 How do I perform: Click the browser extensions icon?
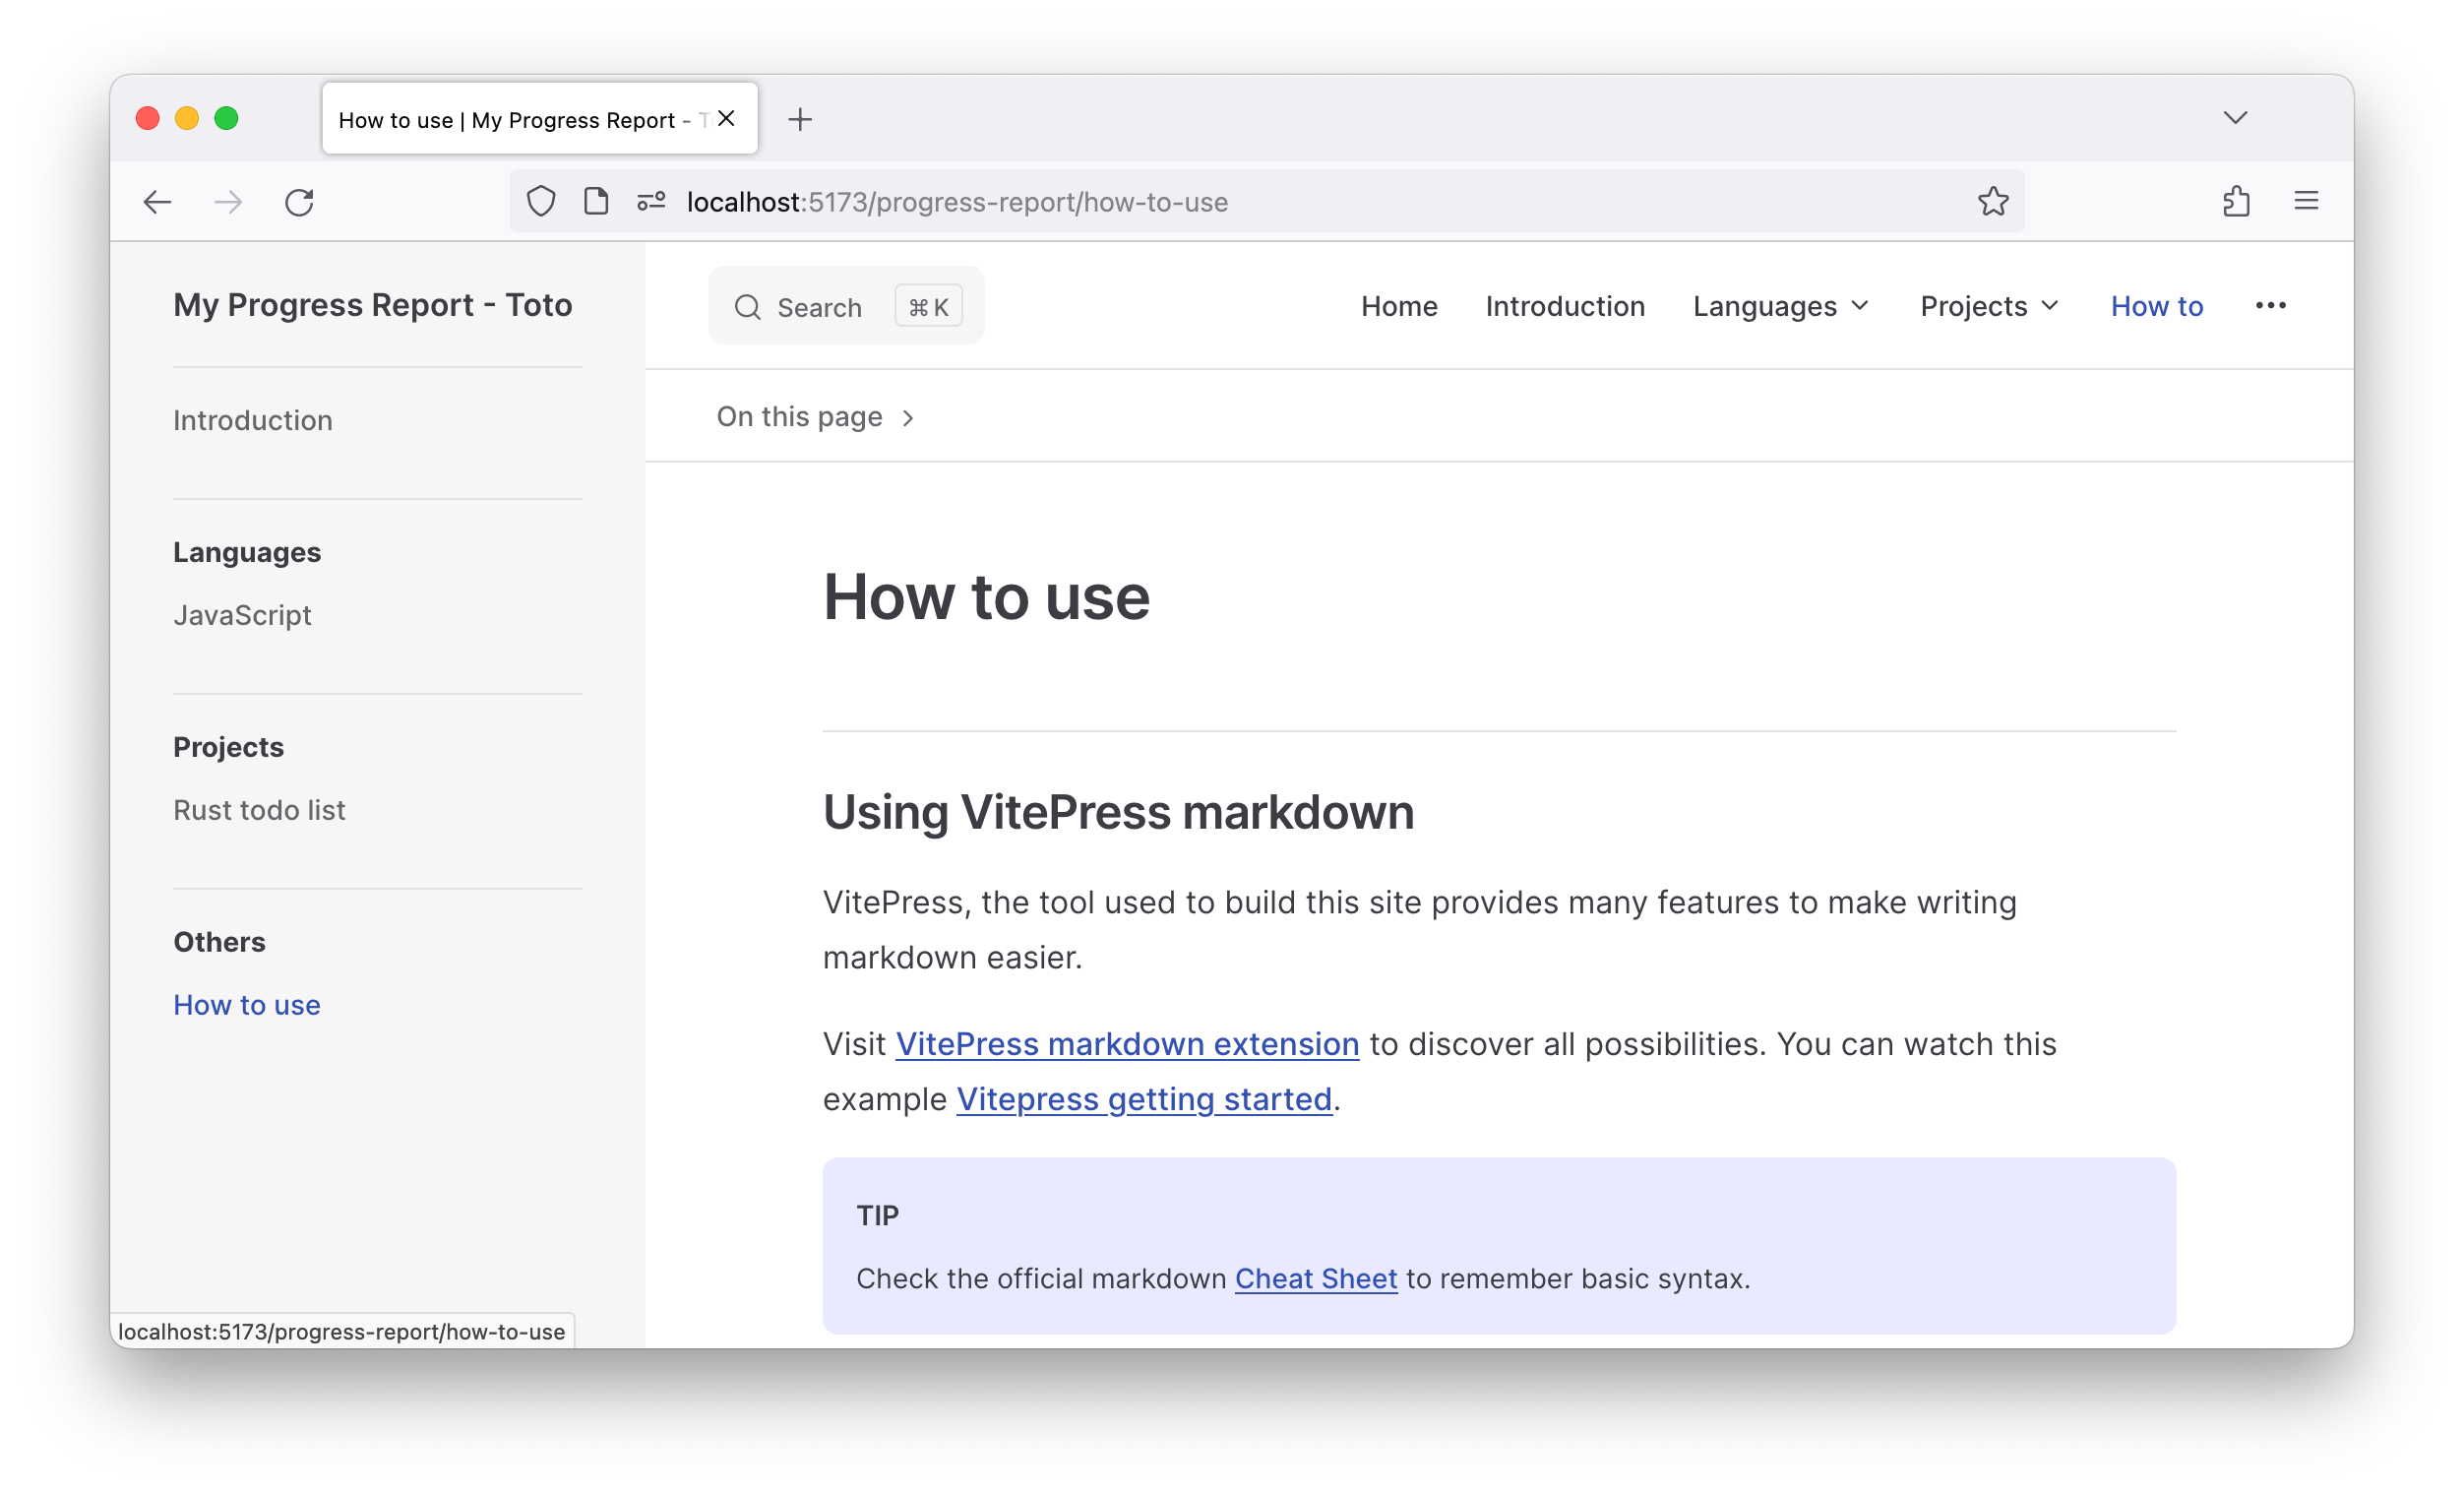coord(2237,199)
